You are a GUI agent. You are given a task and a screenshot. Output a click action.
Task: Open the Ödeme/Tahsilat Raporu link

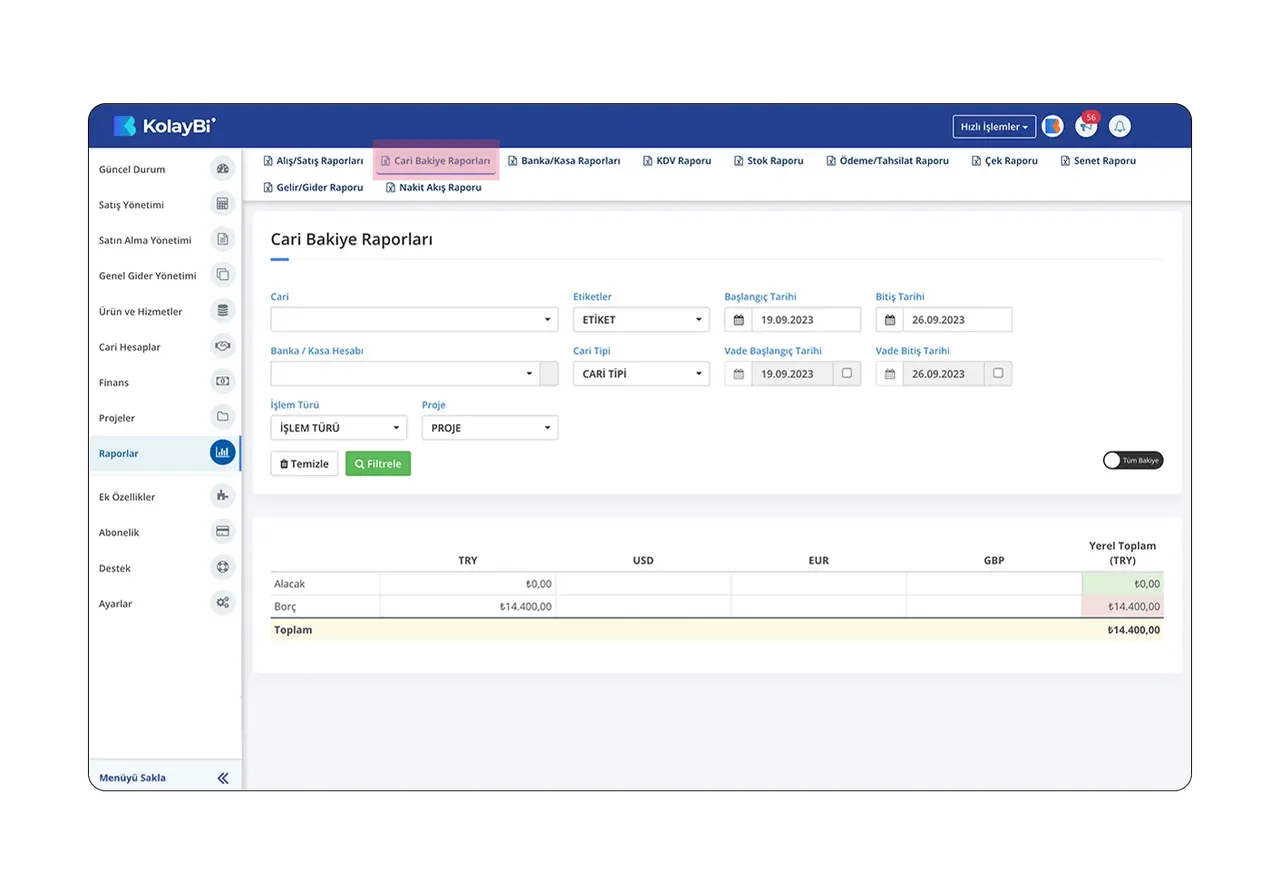coord(887,161)
